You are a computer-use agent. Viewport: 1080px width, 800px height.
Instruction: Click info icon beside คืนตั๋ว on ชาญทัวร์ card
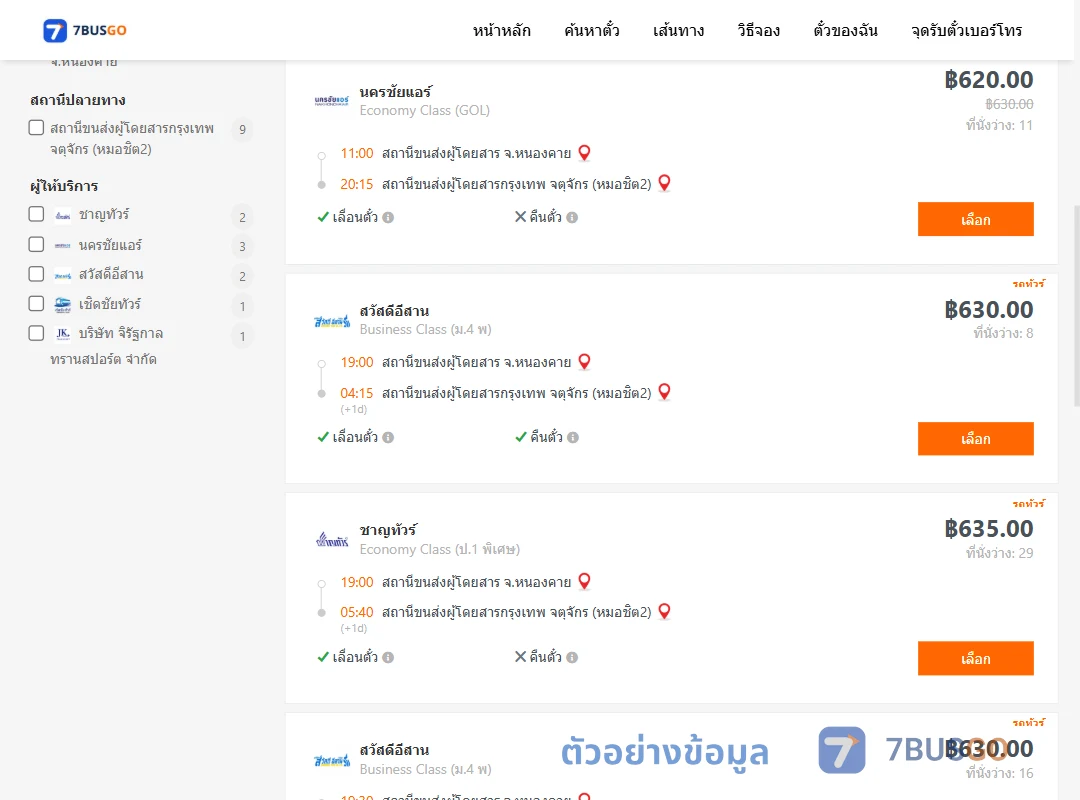point(572,657)
